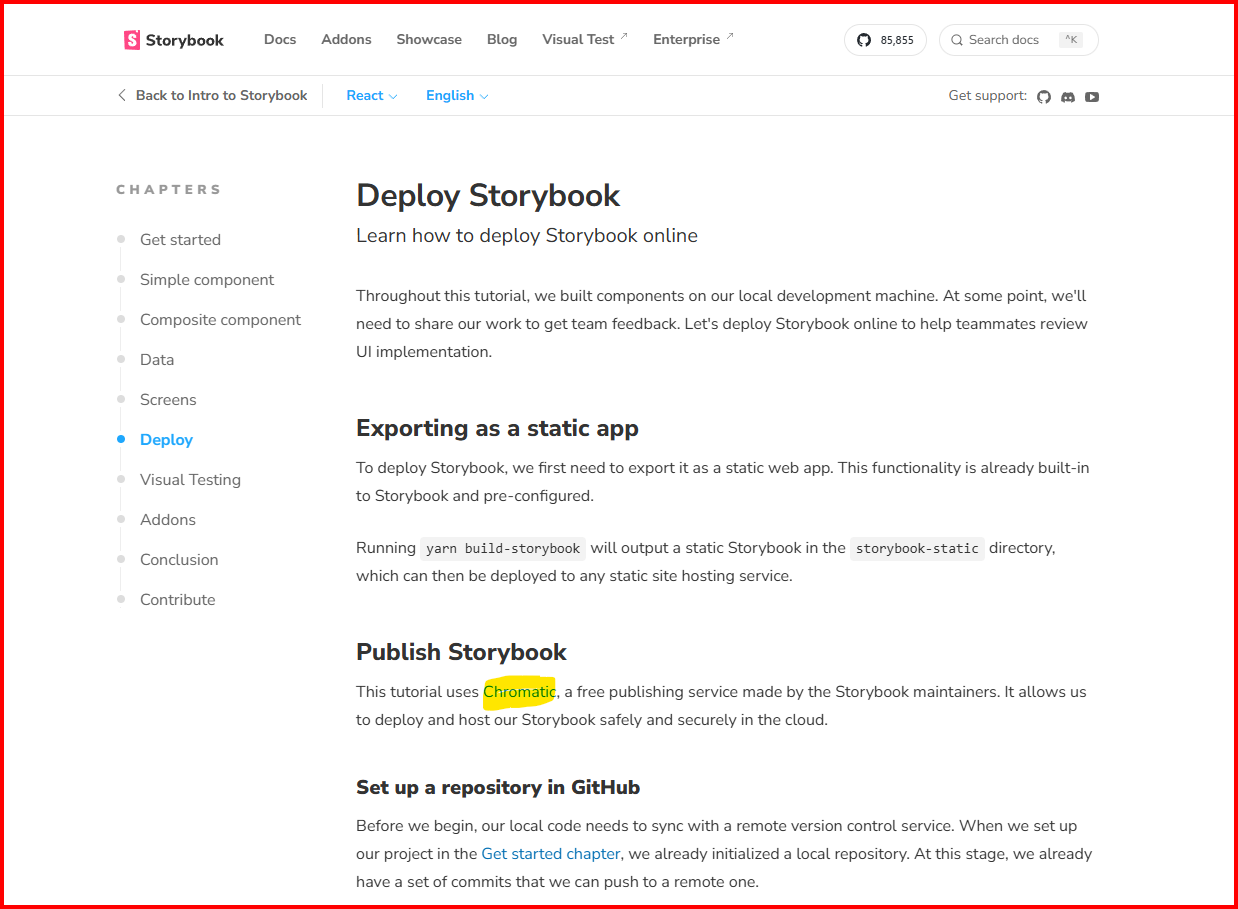This screenshot has height=909, width=1238.
Task: Click the 'Publish Storybook' heading
Action: pos(461,652)
